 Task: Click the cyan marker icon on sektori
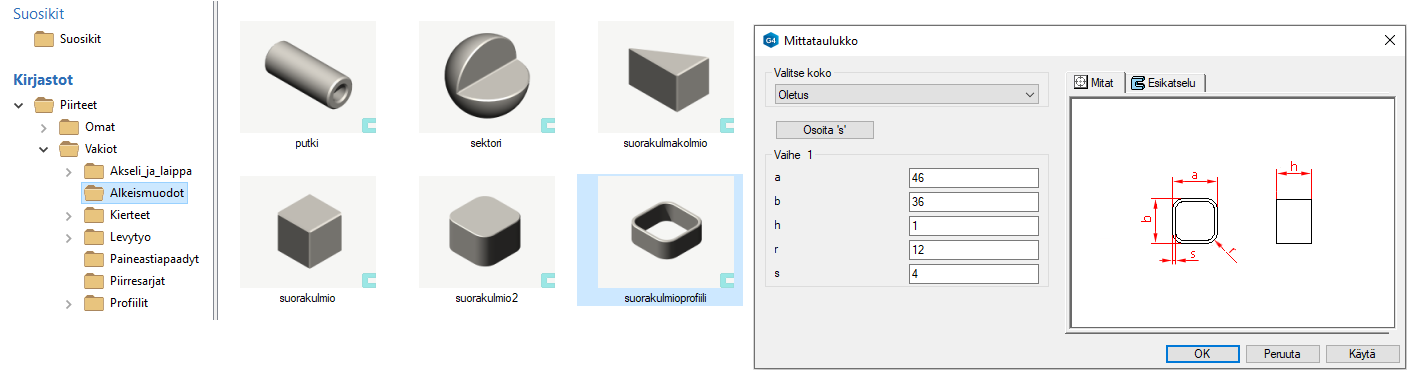click(547, 125)
